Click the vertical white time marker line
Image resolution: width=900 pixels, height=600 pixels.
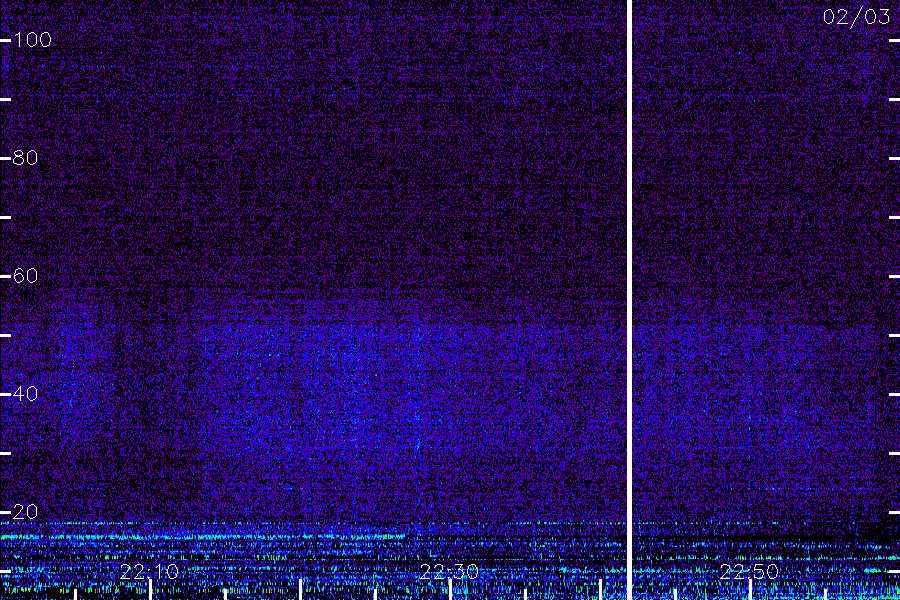(629, 300)
